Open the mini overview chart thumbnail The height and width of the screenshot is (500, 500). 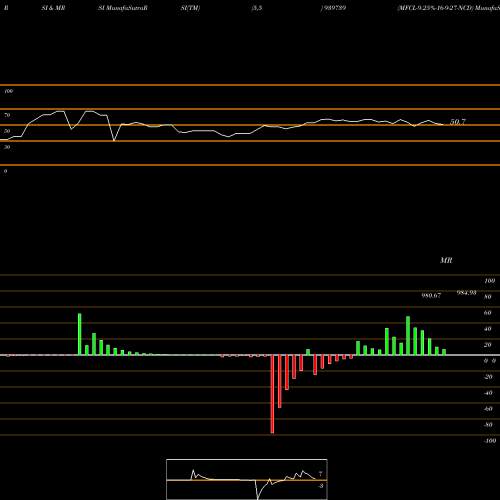coord(247,479)
